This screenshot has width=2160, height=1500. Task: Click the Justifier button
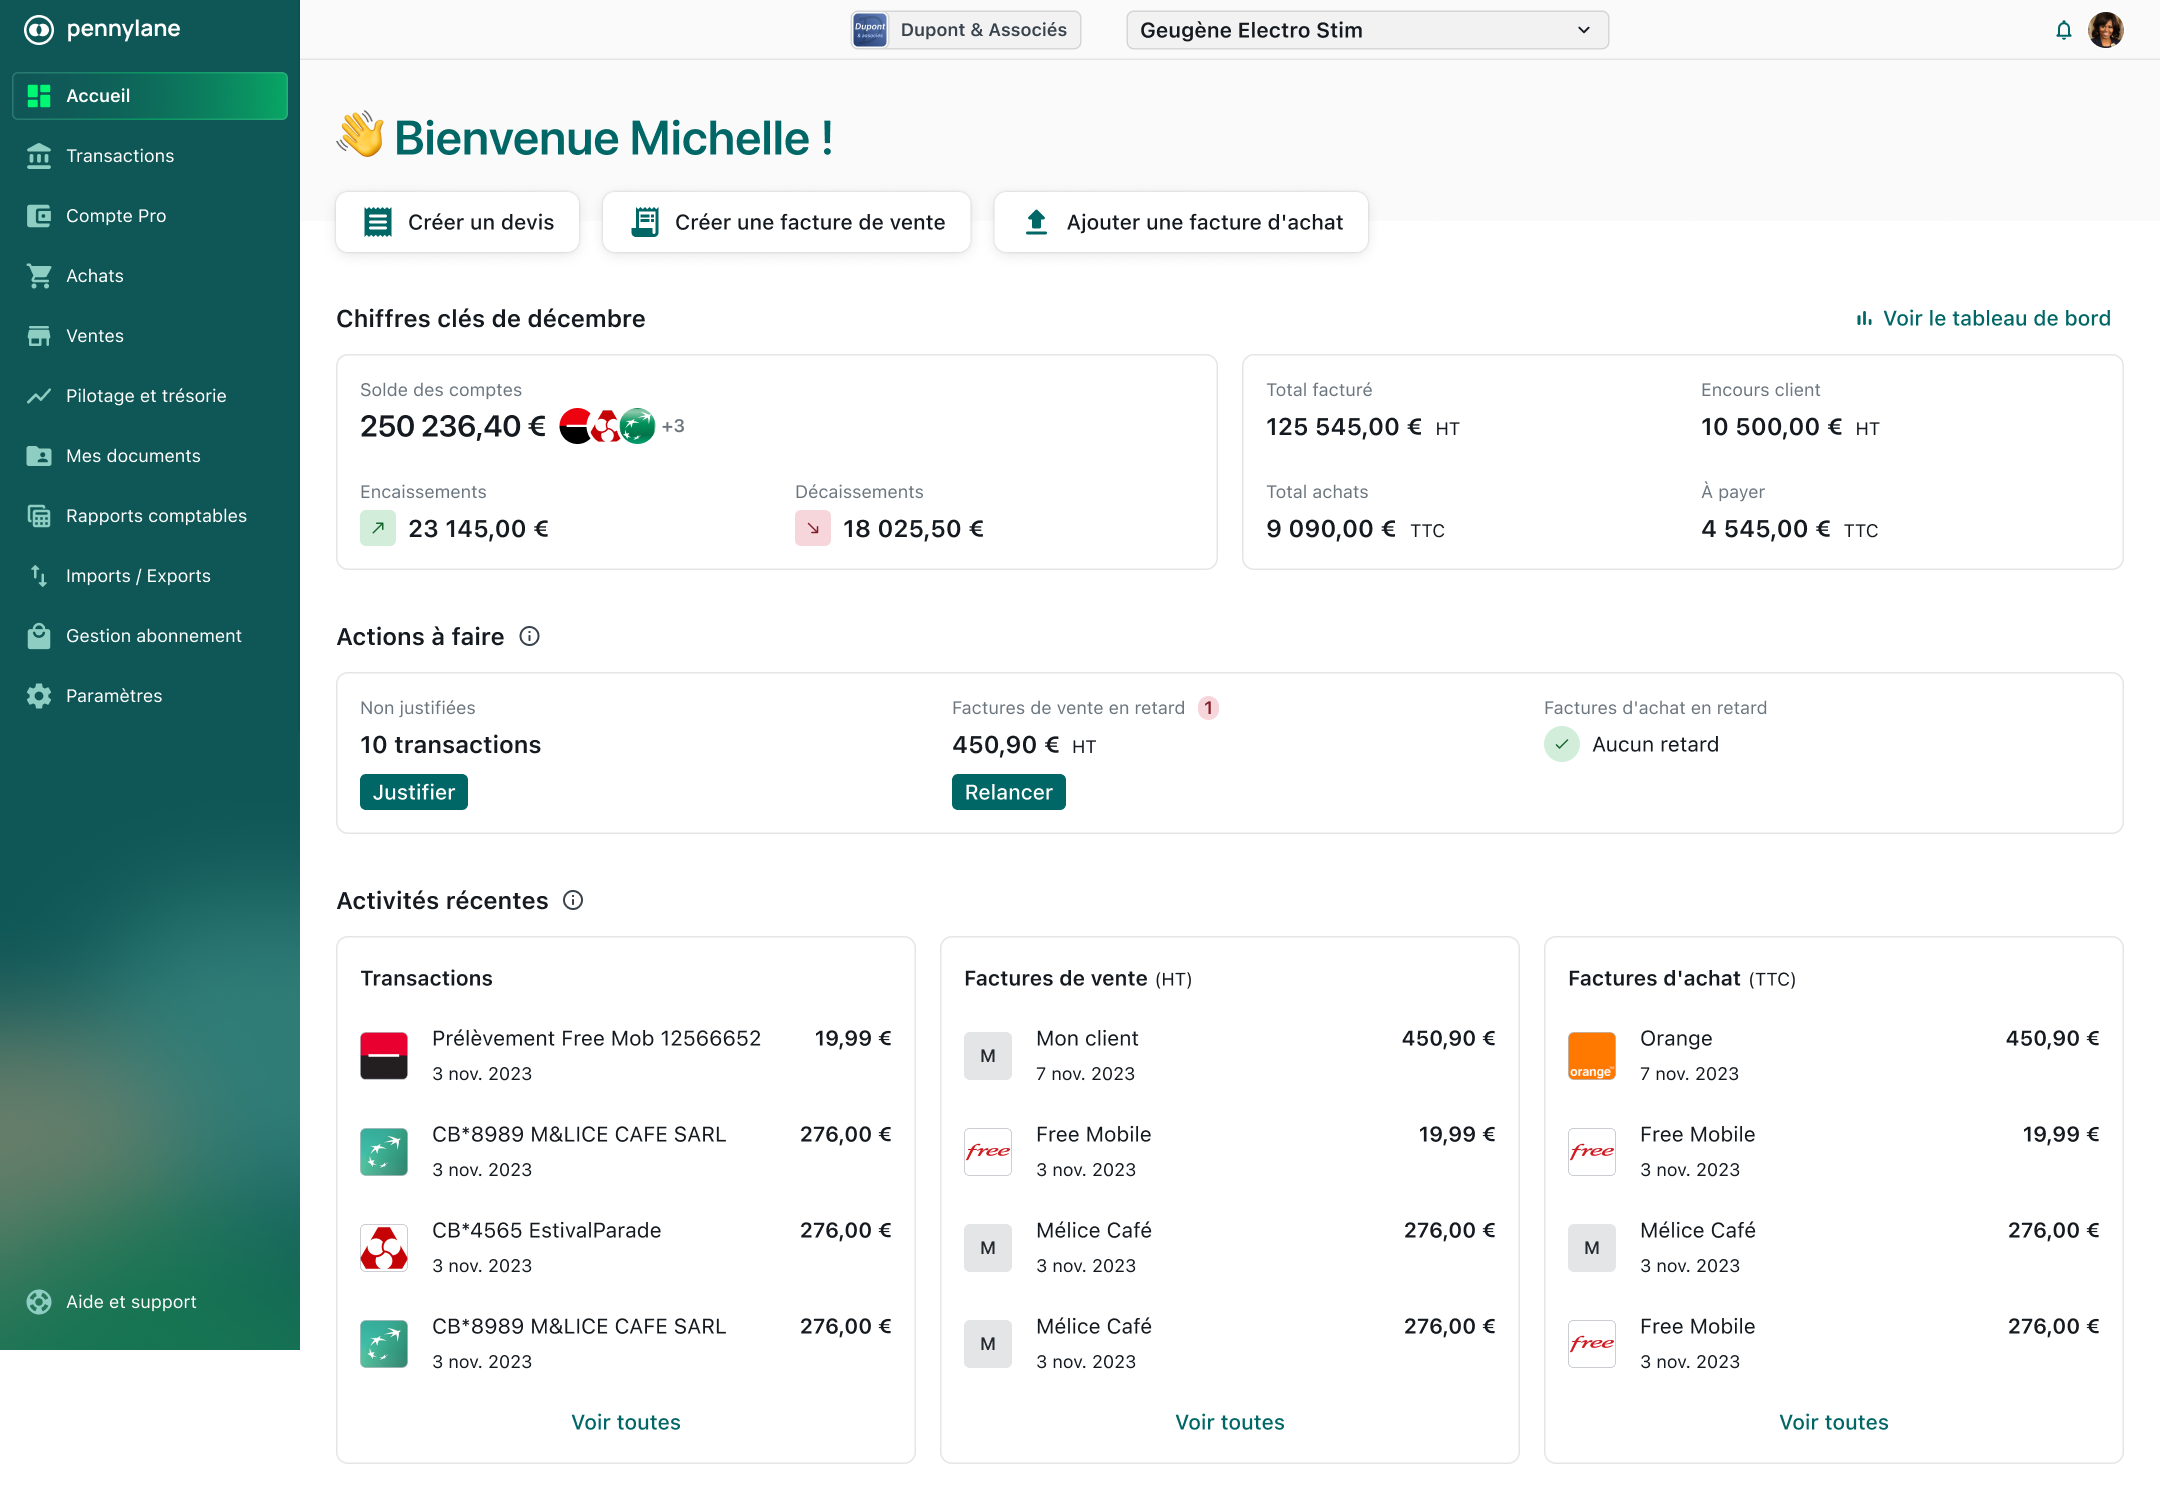(x=413, y=791)
